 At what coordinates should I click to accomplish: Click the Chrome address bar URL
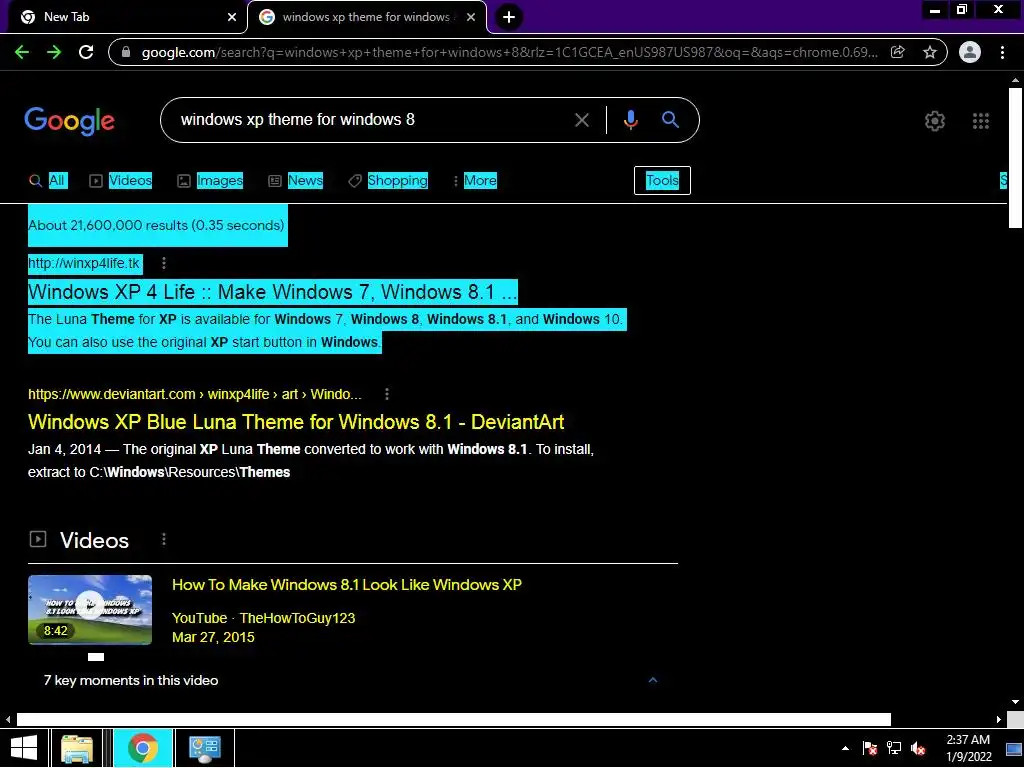coord(509,52)
